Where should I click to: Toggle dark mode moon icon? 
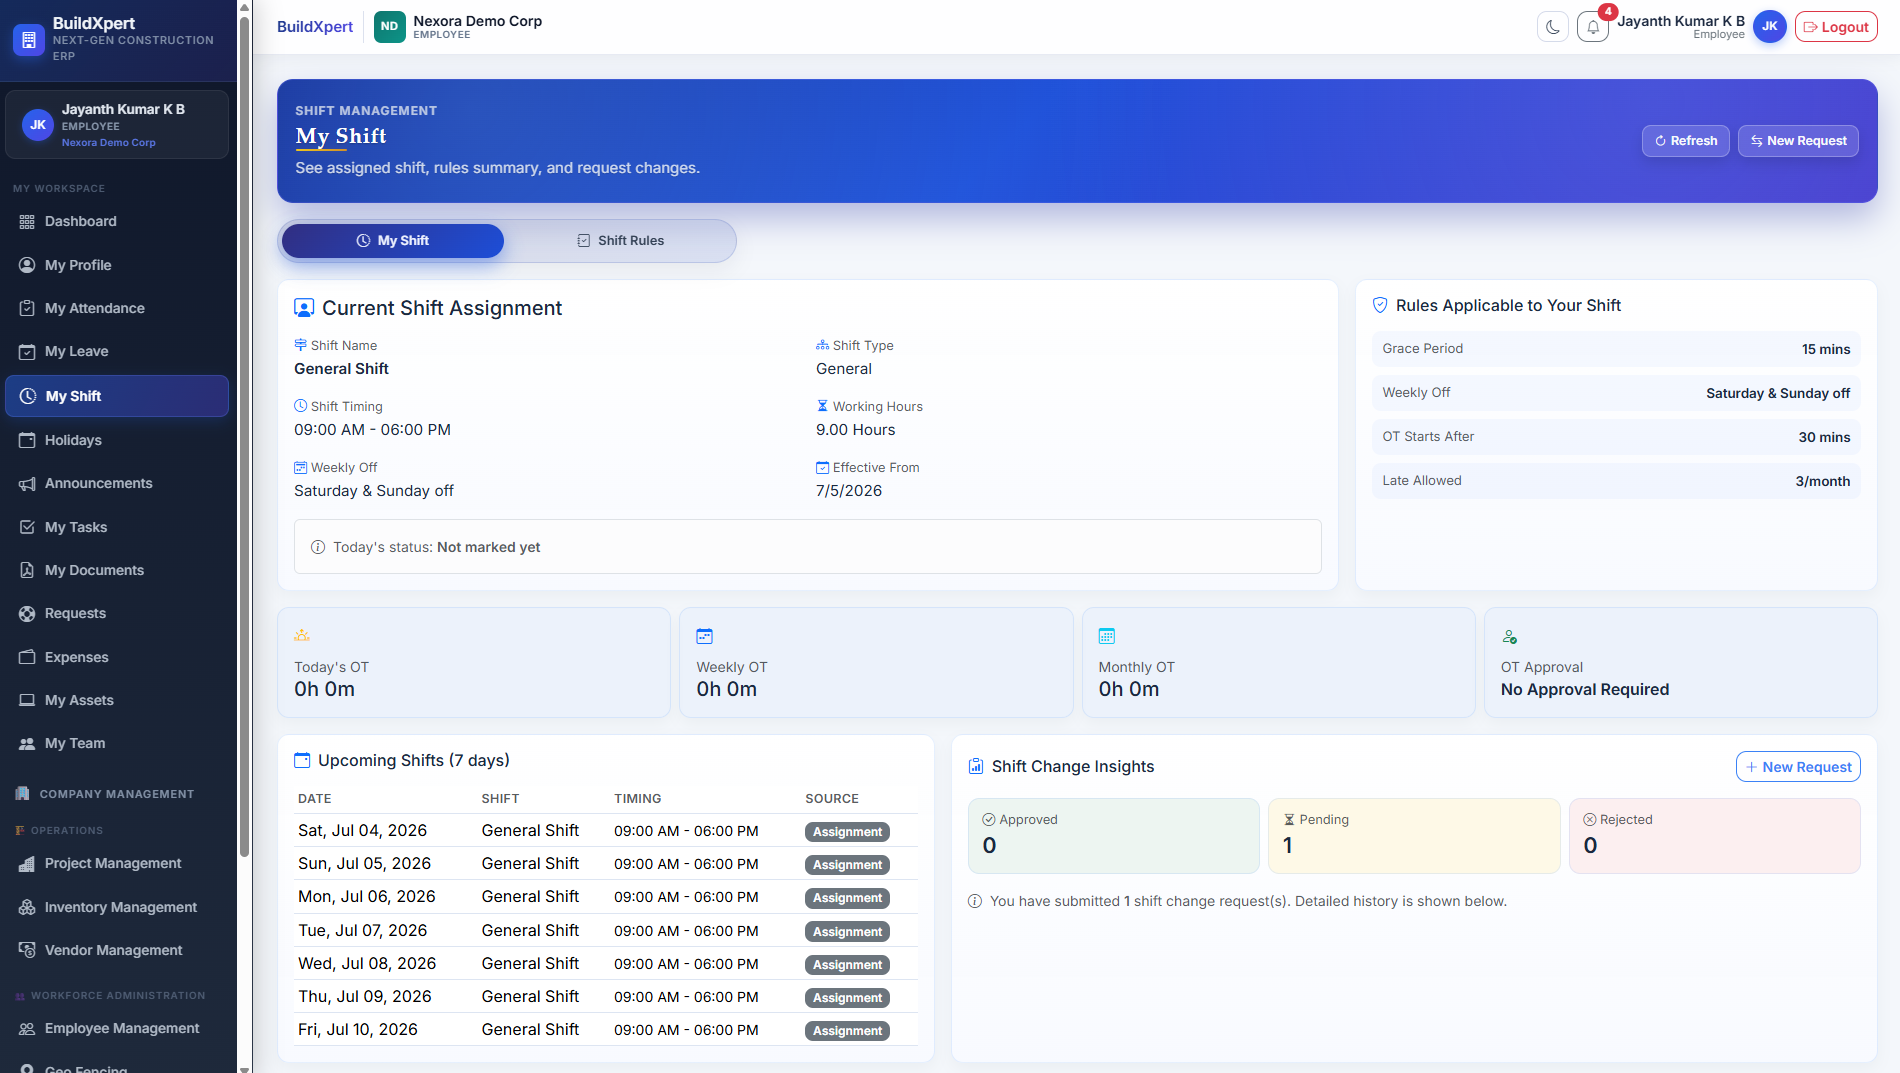(x=1552, y=27)
